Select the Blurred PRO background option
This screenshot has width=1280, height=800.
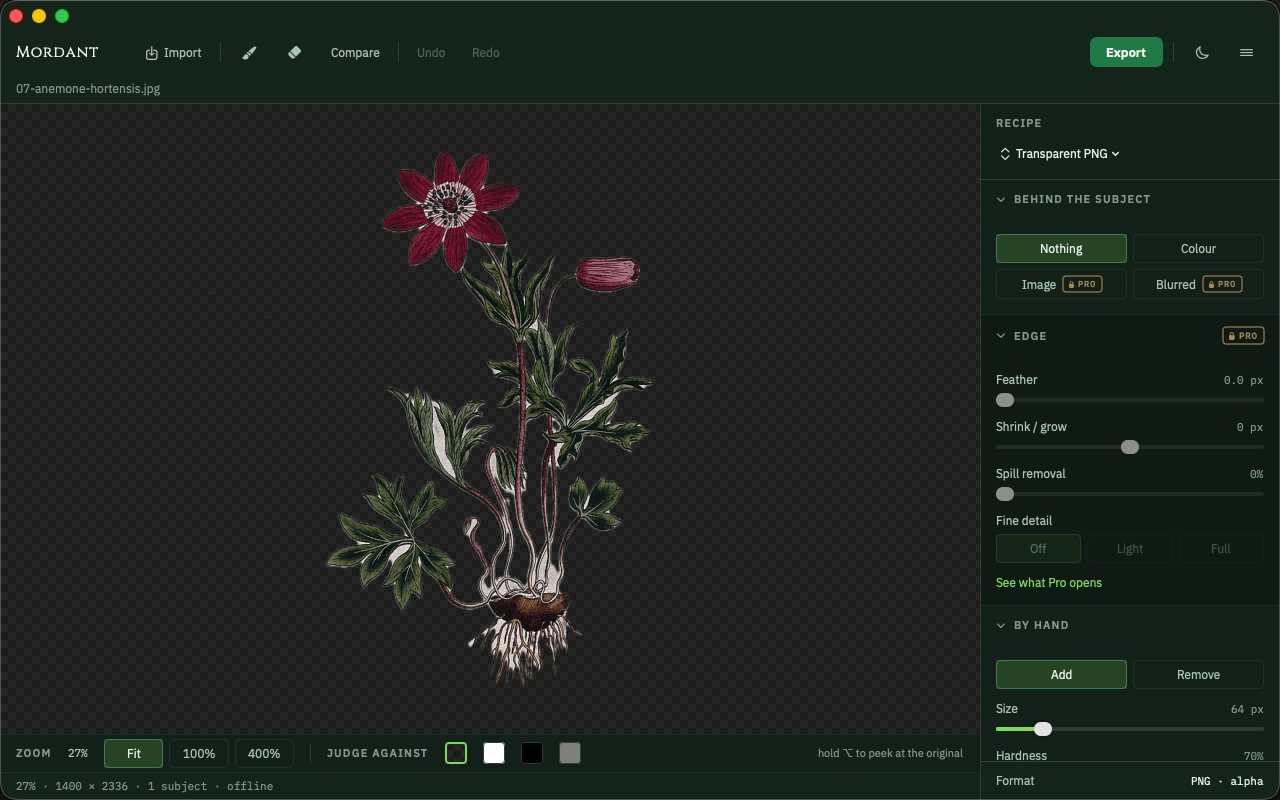coord(1198,285)
